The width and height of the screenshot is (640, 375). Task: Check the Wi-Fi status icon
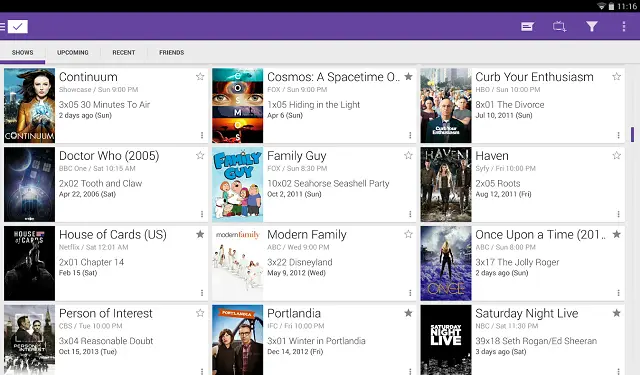[601, 6]
